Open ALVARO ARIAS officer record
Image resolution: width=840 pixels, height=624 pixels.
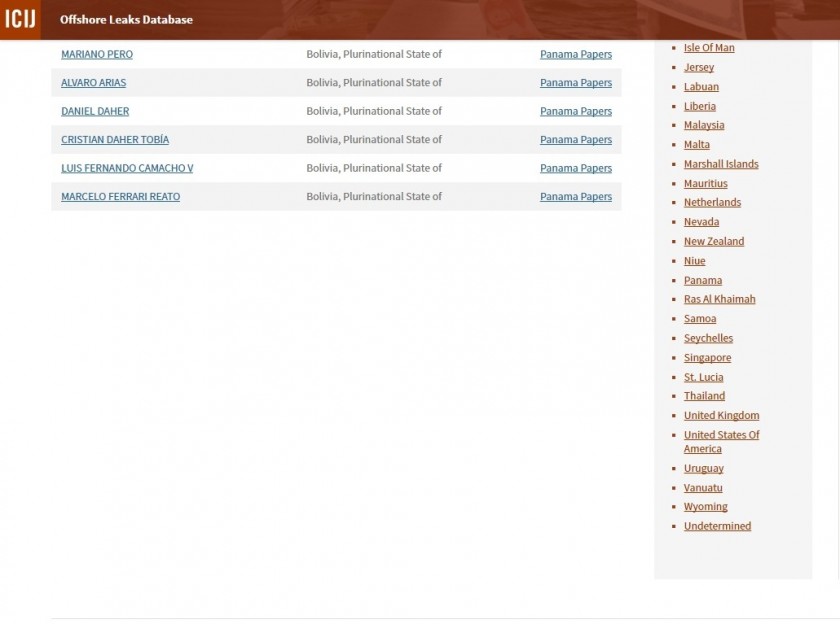[x=94, y=82]
